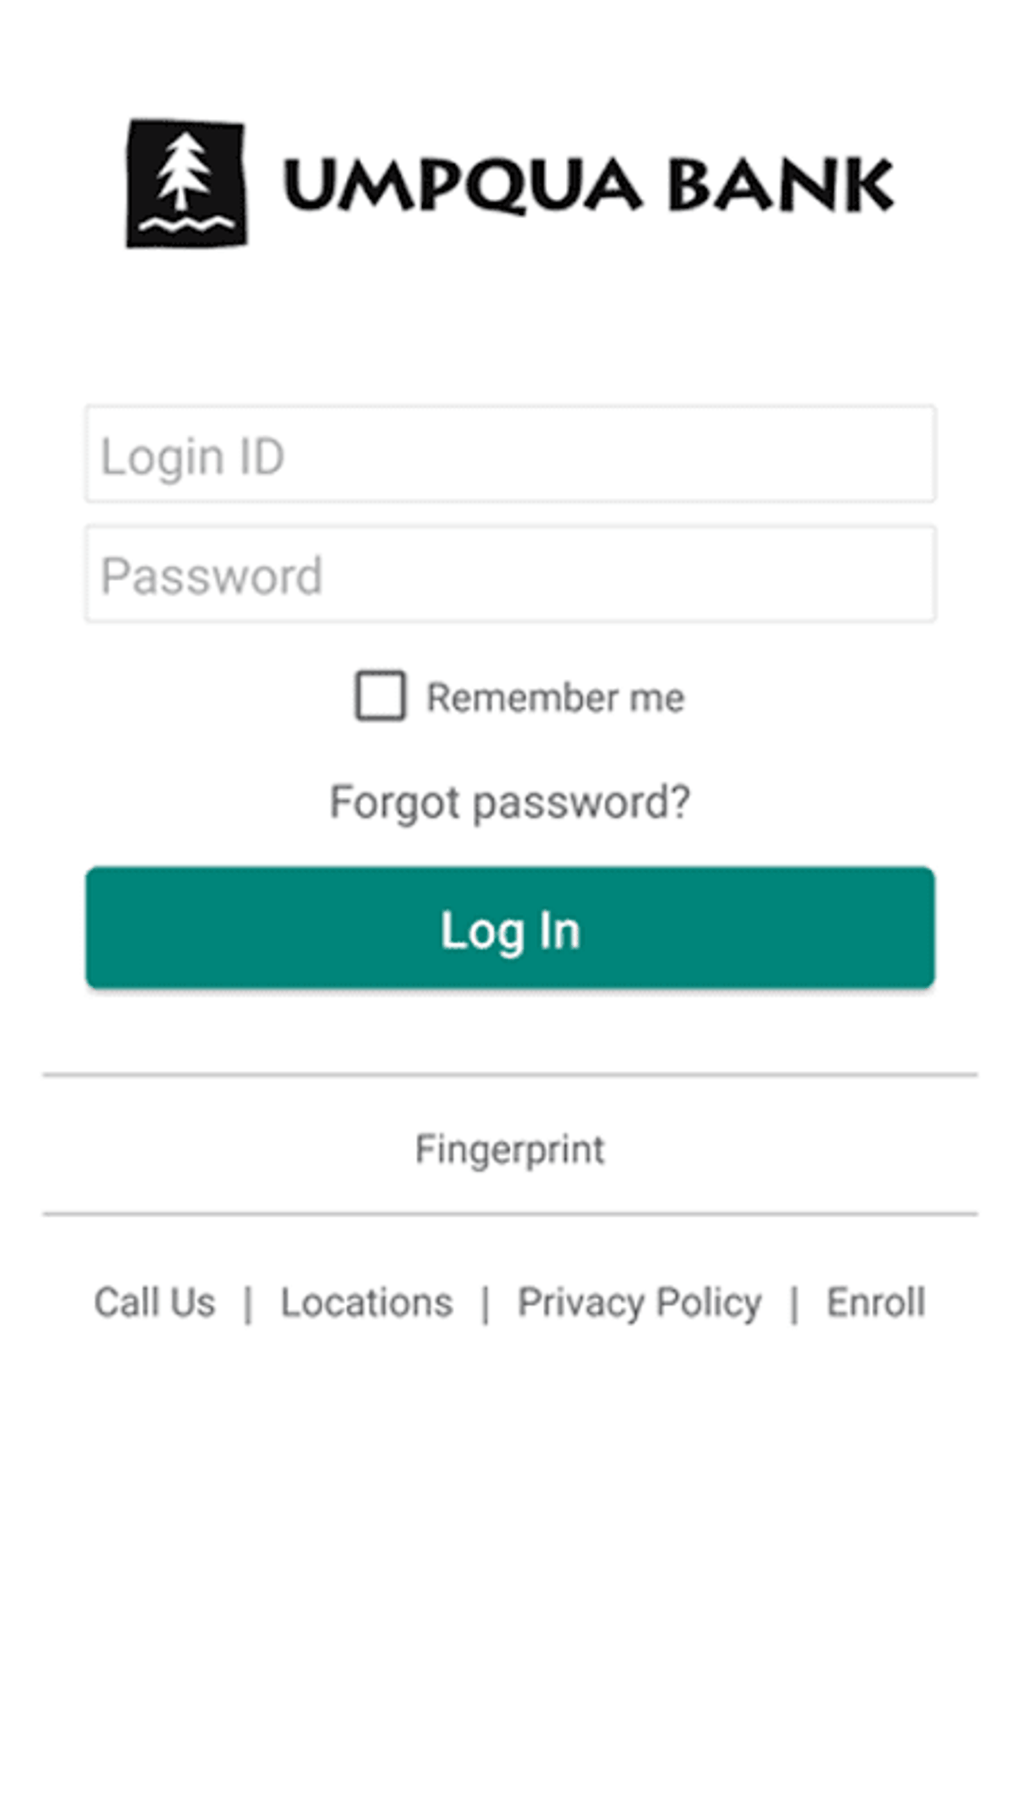Click the word BANK in the logo
This screenshot has width=1020, height=1813.
click(780, 186)
